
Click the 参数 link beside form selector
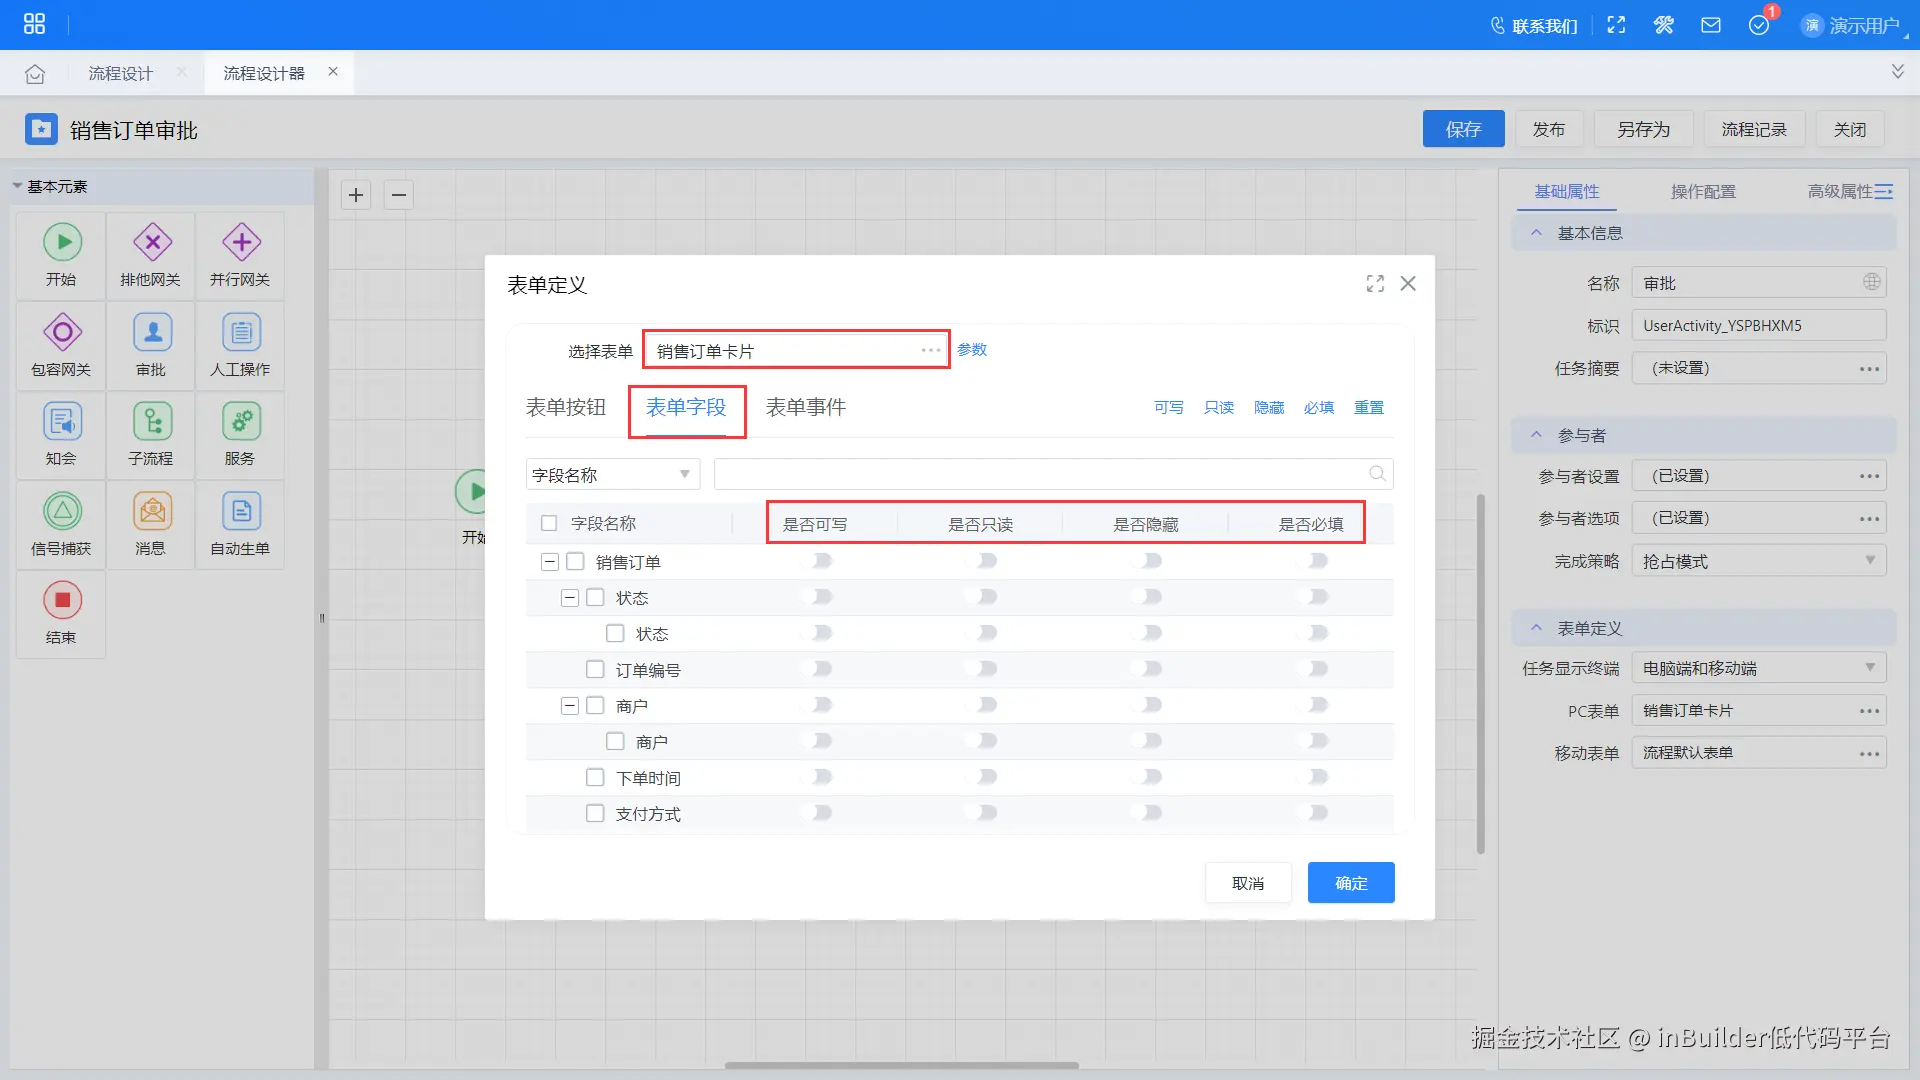click(972, 350)
